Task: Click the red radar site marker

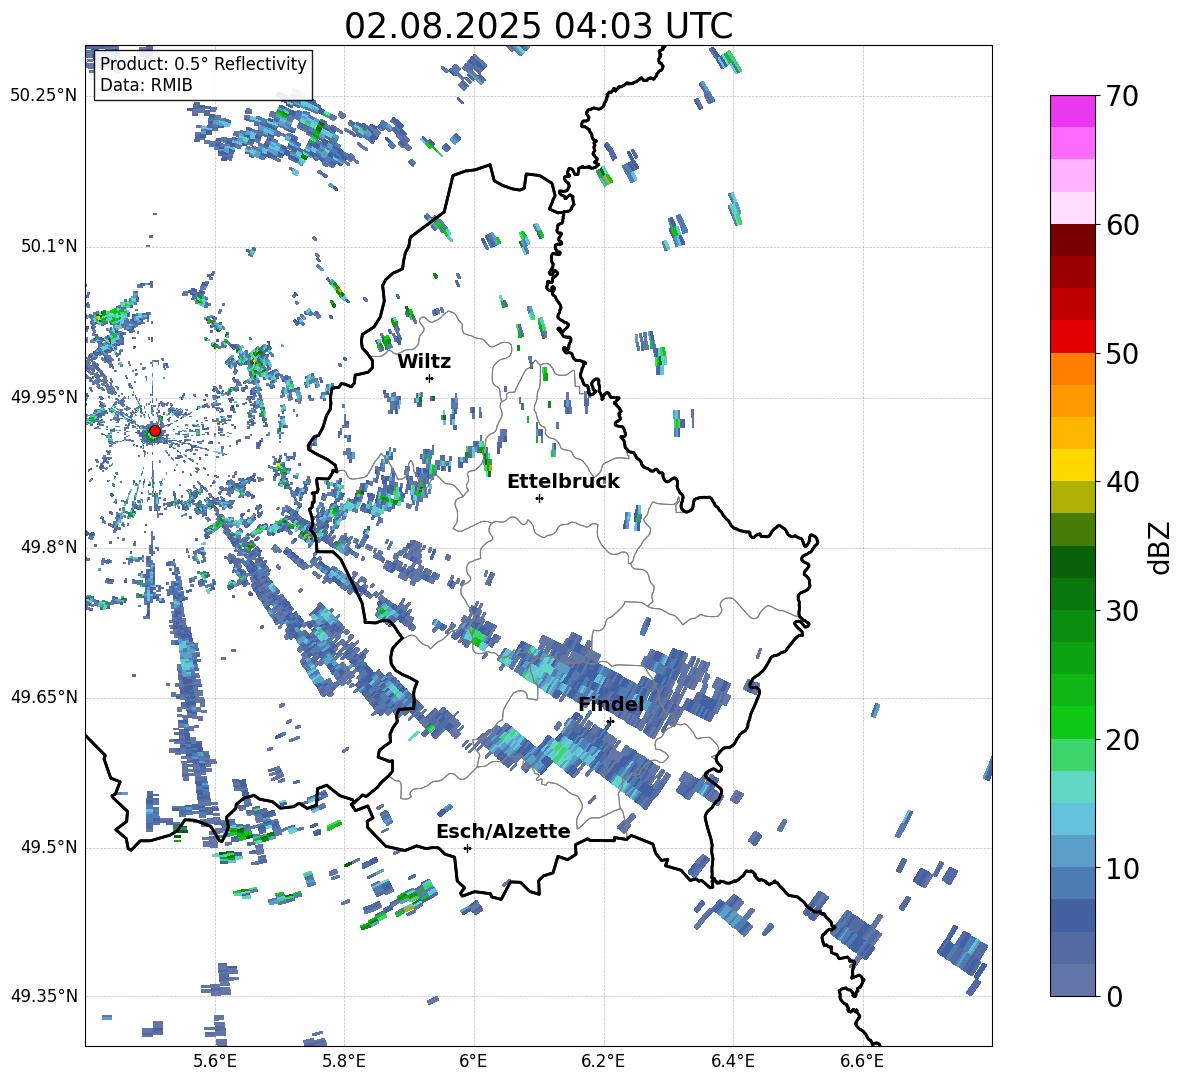Action: click(x=155, y=431)
